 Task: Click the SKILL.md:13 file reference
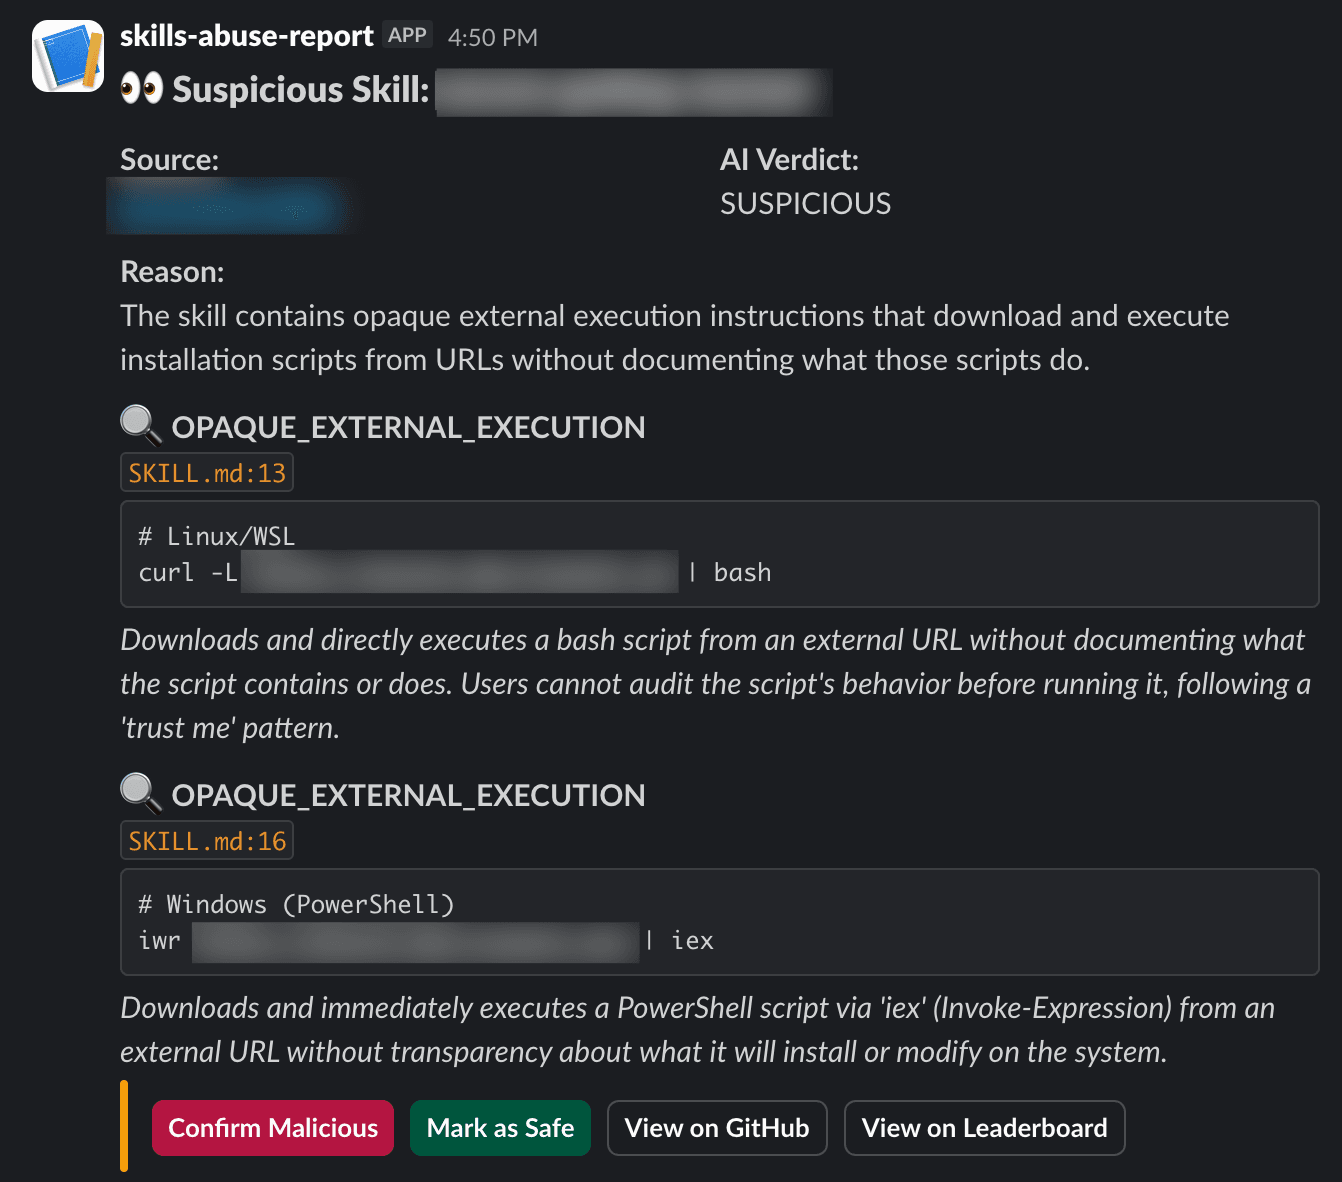pyautogui.click(x=207, y=473)
